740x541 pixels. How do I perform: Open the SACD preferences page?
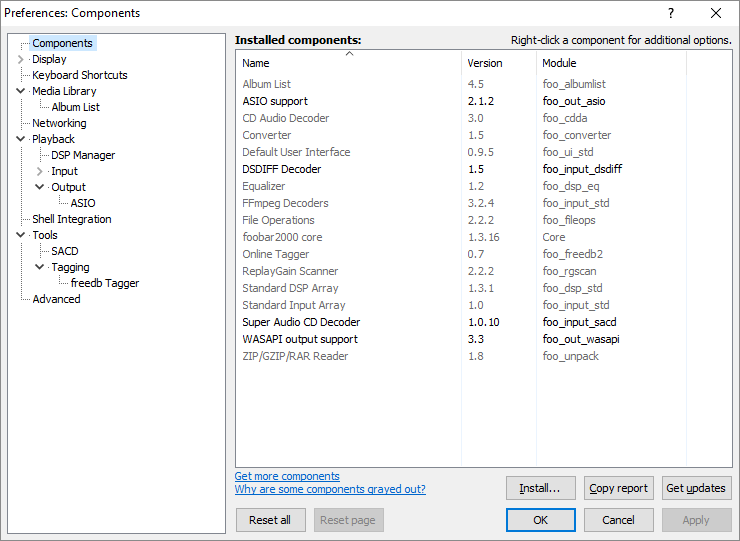[65, 252]
